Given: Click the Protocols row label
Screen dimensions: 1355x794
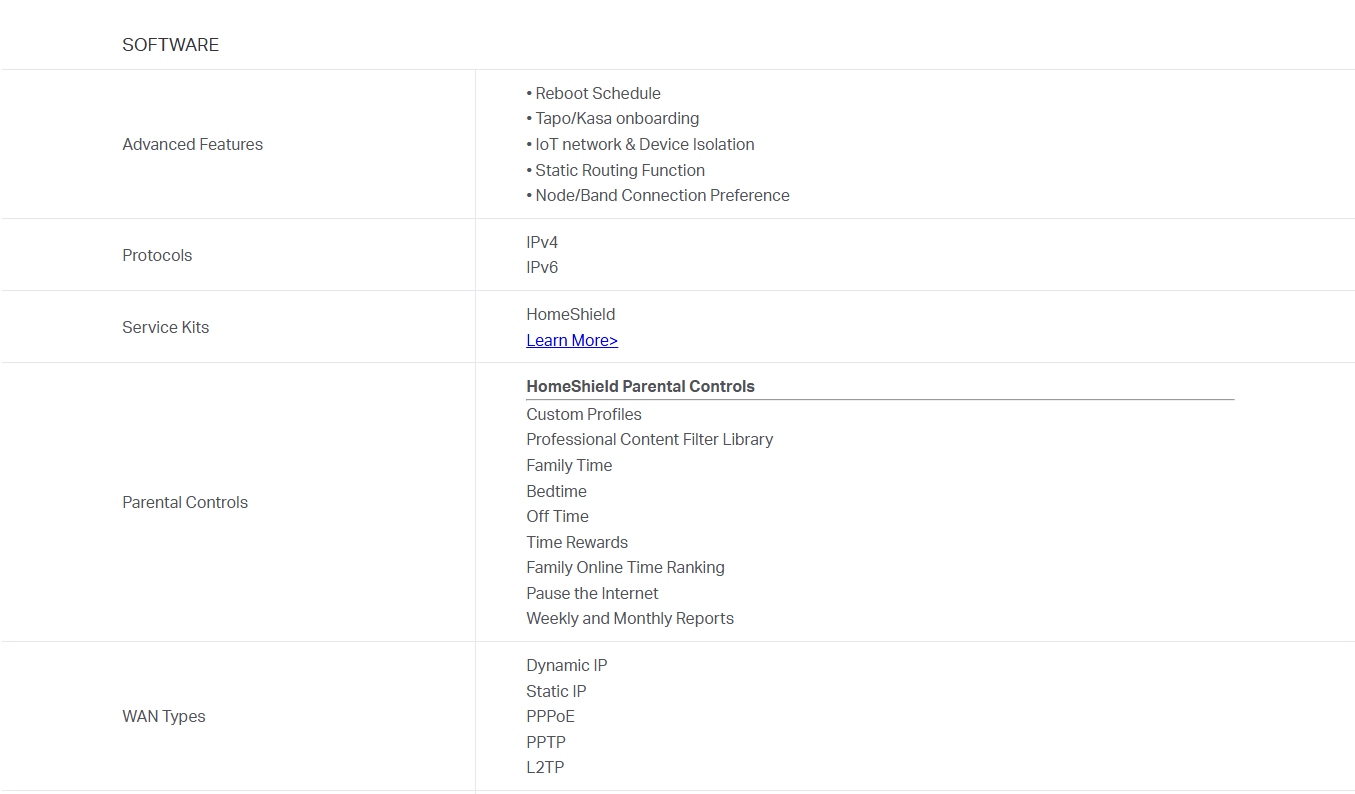Looking at the screenshot, I should point(157,255).
